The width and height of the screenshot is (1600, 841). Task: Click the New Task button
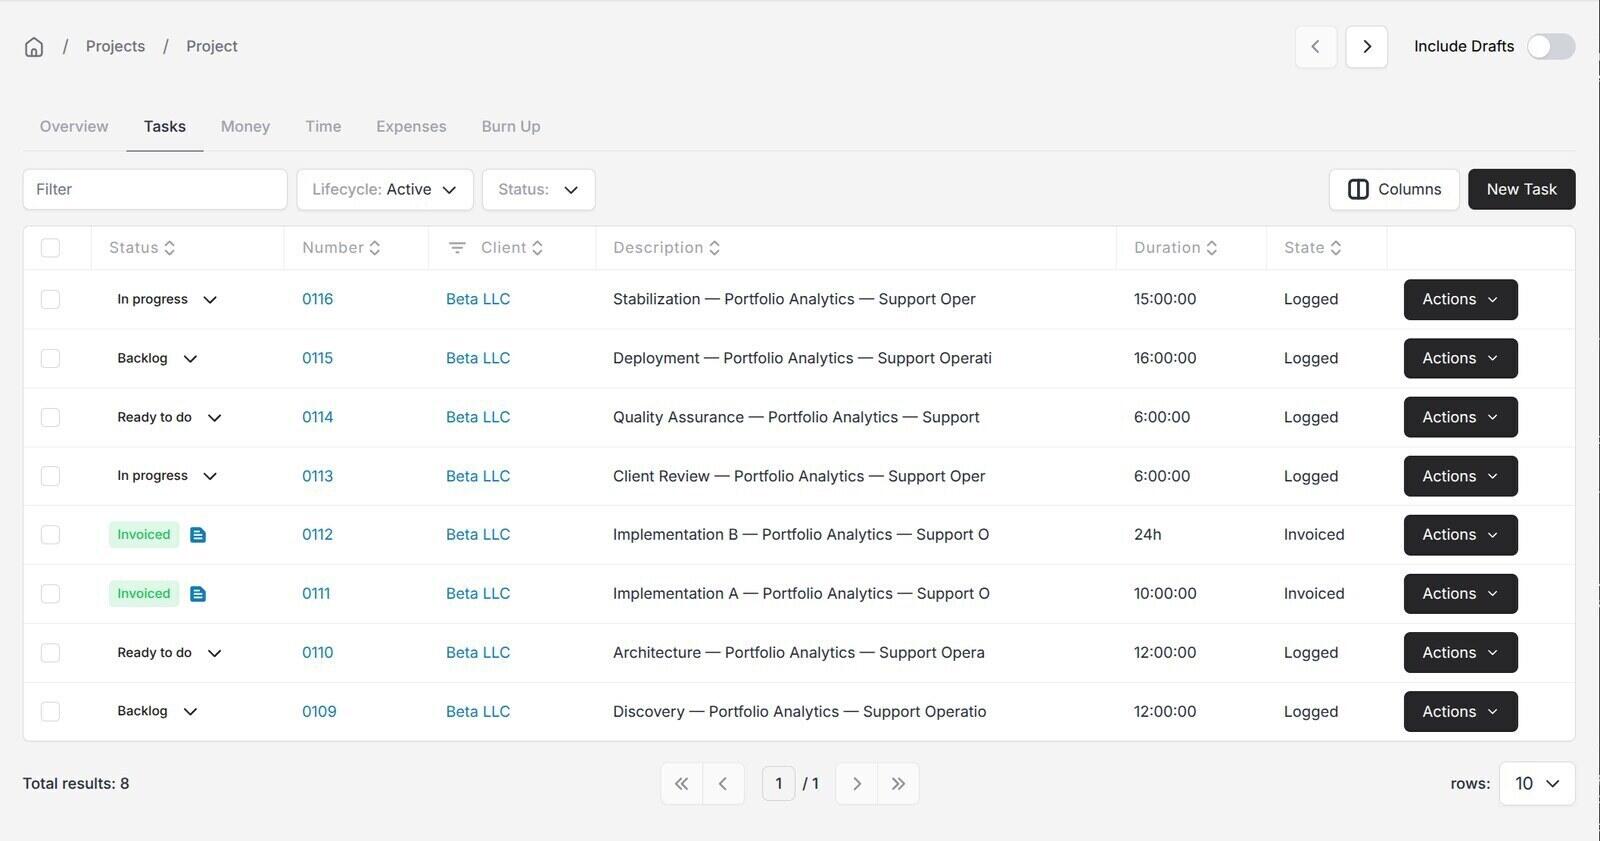(x=1521, y=190)
